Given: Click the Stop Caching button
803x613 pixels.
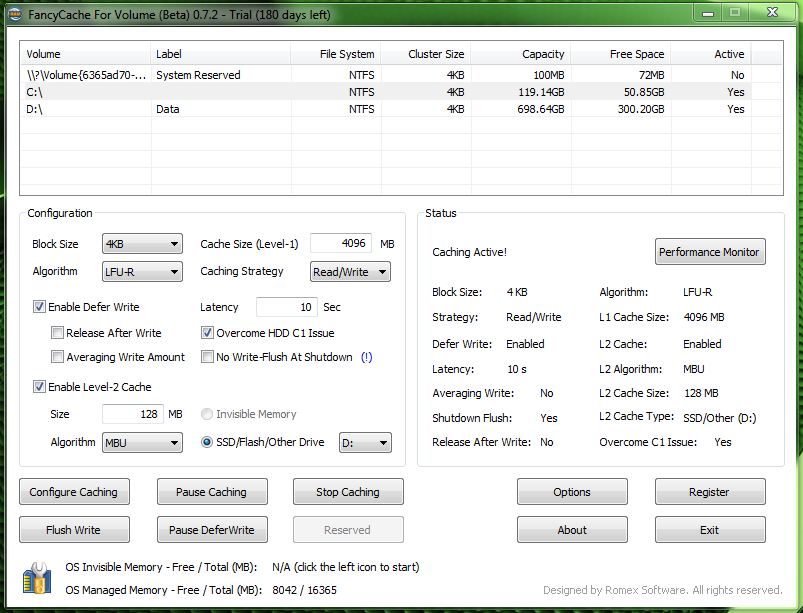Looking at the screenshot, I should pyautogui.click(x=348, y=492).
